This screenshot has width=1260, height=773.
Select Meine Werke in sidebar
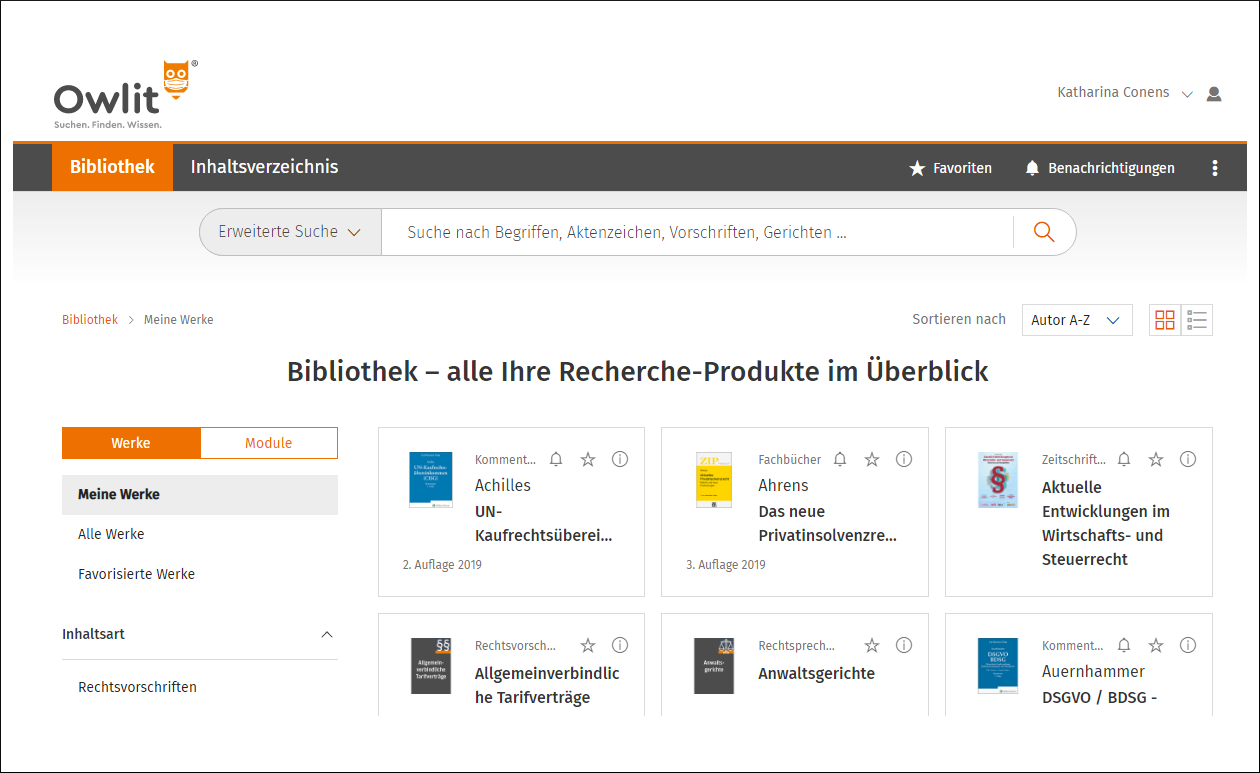tap(200, 494)
